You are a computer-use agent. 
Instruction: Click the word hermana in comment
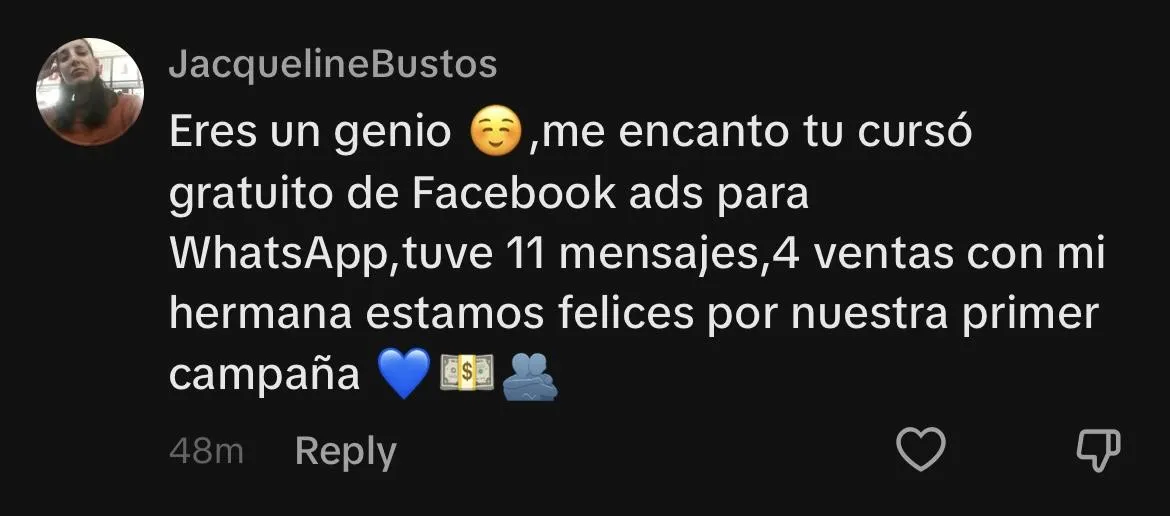[x=260, y=315]
